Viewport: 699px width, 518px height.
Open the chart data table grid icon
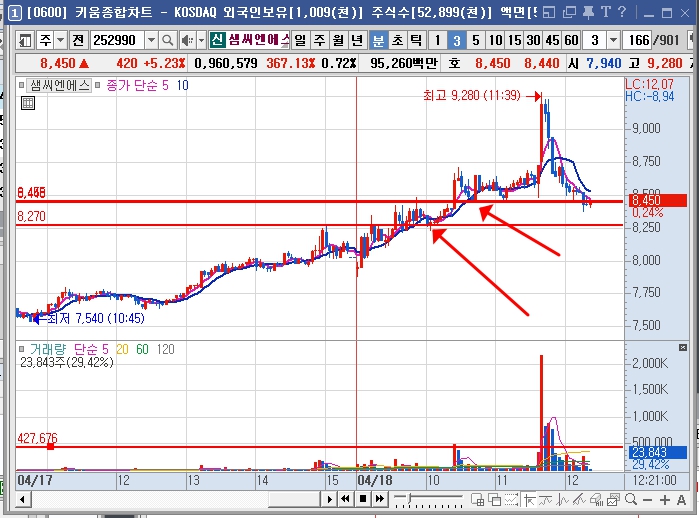(x=28, y=103)
